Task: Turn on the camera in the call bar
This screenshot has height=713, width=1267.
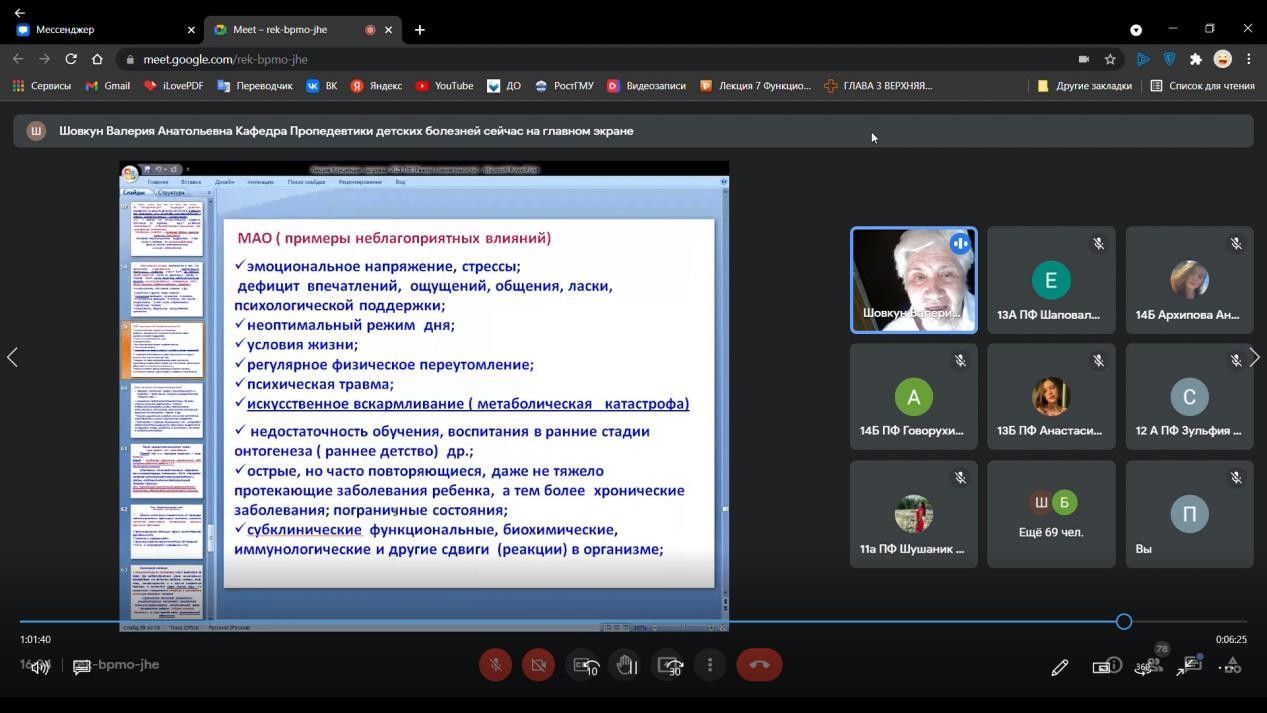Action: coord(538,665)
